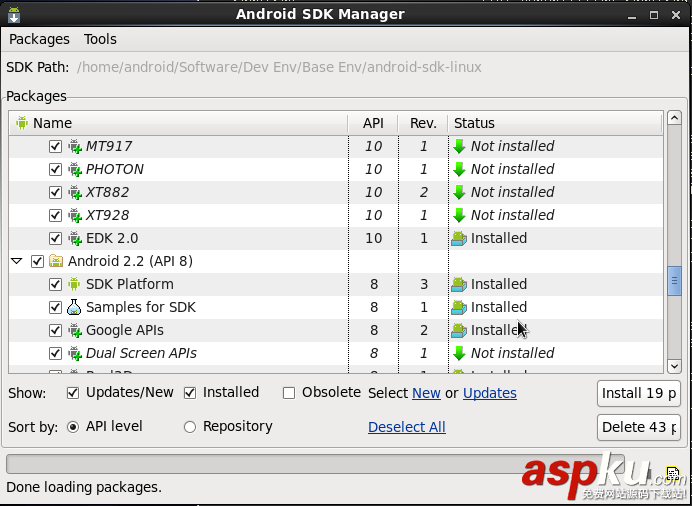
Task: Select the Dual Screen APIs row text
Action: pyautogui.click(x=141, y=353)
